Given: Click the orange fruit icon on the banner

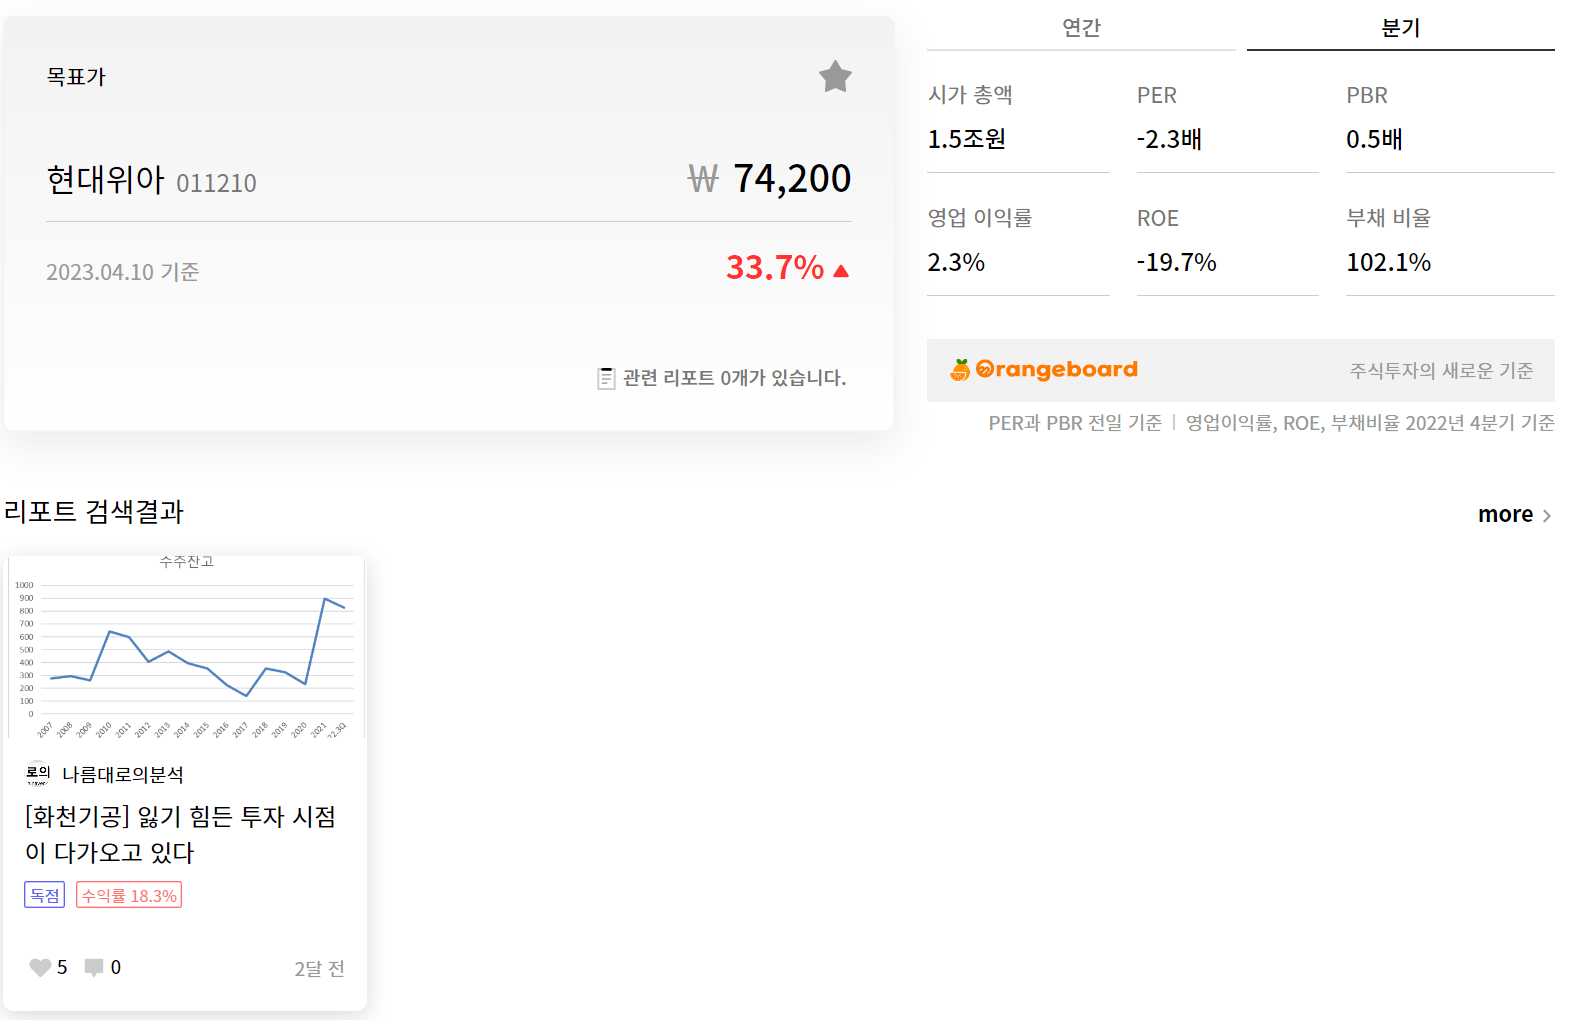Looking at the screenshot, I should tap(960, 370).
